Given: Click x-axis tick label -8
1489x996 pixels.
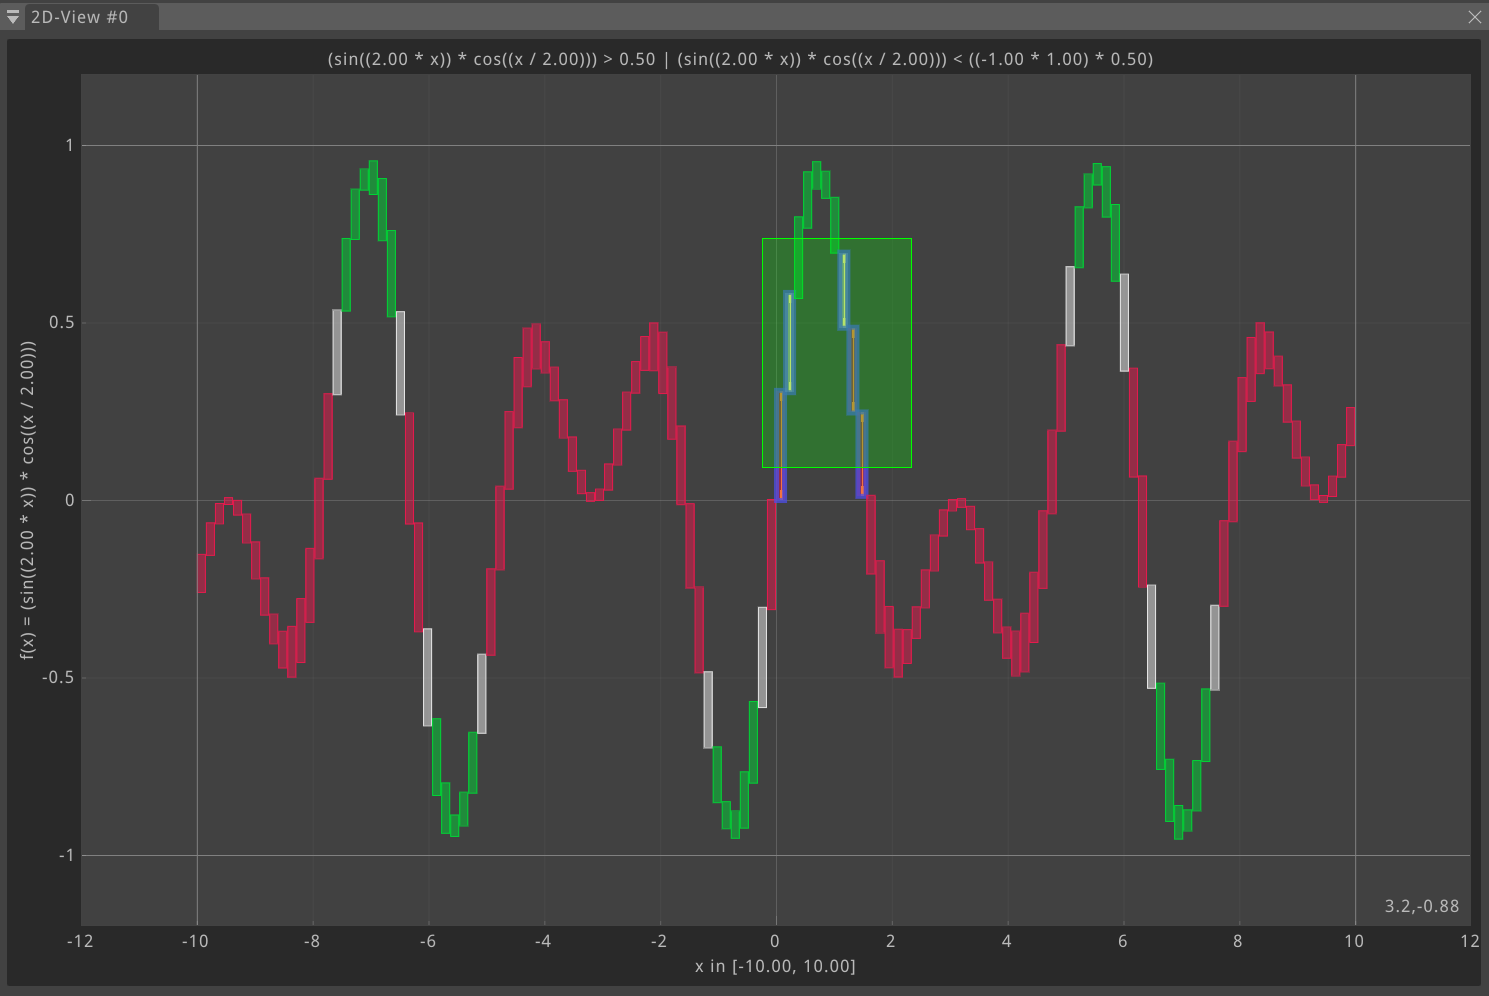Looking at the screenshot, I should [x=312, y=941].
